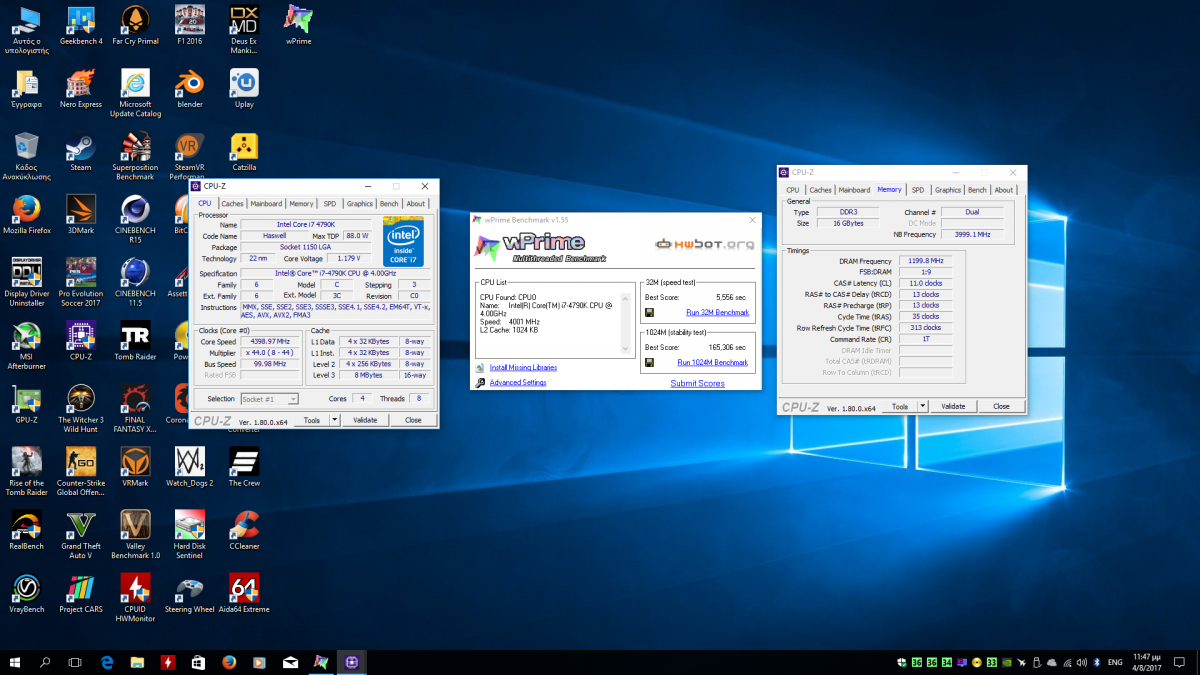Open Bench tab in left CPU-Z window
Screen dimensions: 1200x675
pos(389,203)
